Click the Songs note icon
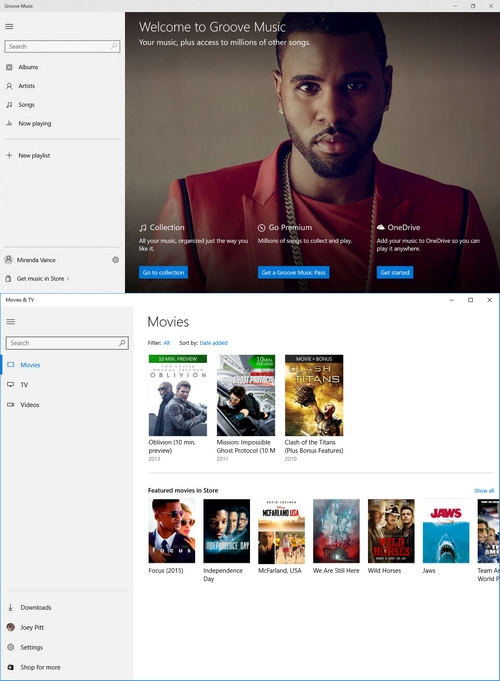Image resolution: width=500 pixels, height=681 pixels. 9,105
